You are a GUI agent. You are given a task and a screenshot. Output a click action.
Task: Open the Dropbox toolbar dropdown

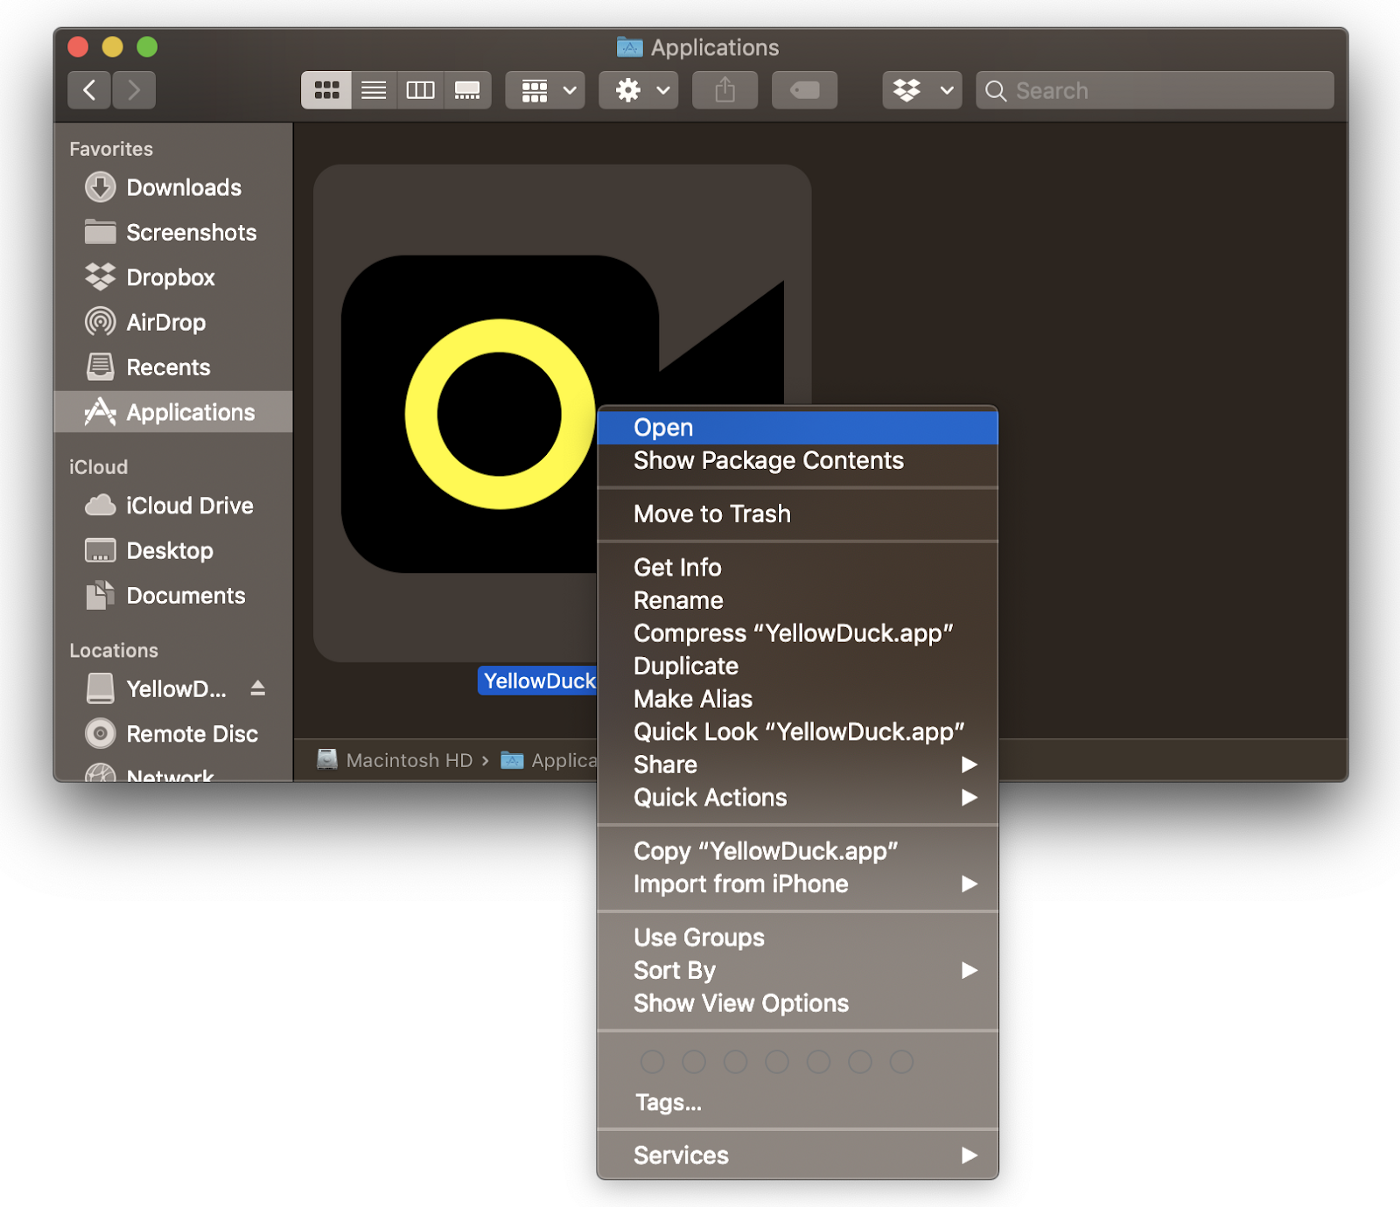[x=922, y=90]
